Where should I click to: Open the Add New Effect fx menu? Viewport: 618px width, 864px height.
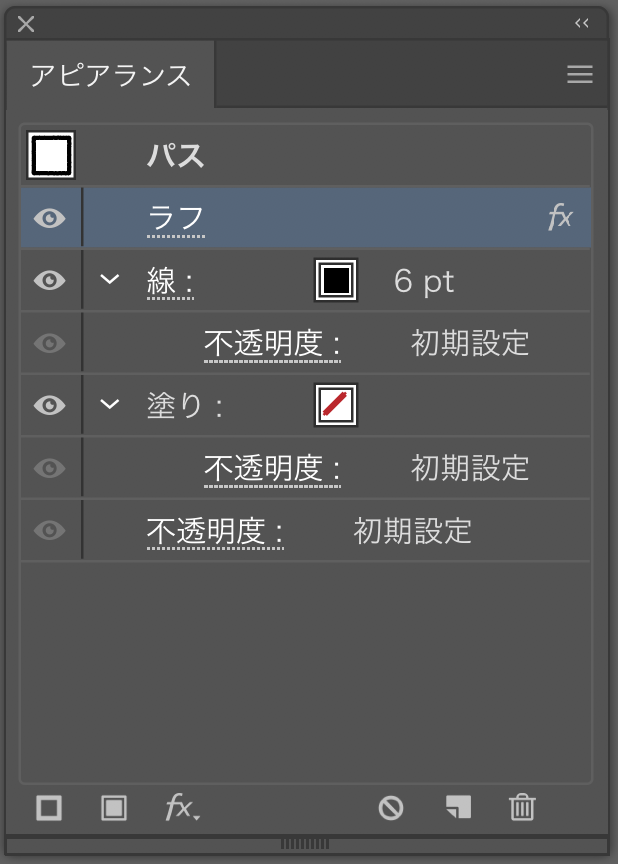tap(182, 808)
